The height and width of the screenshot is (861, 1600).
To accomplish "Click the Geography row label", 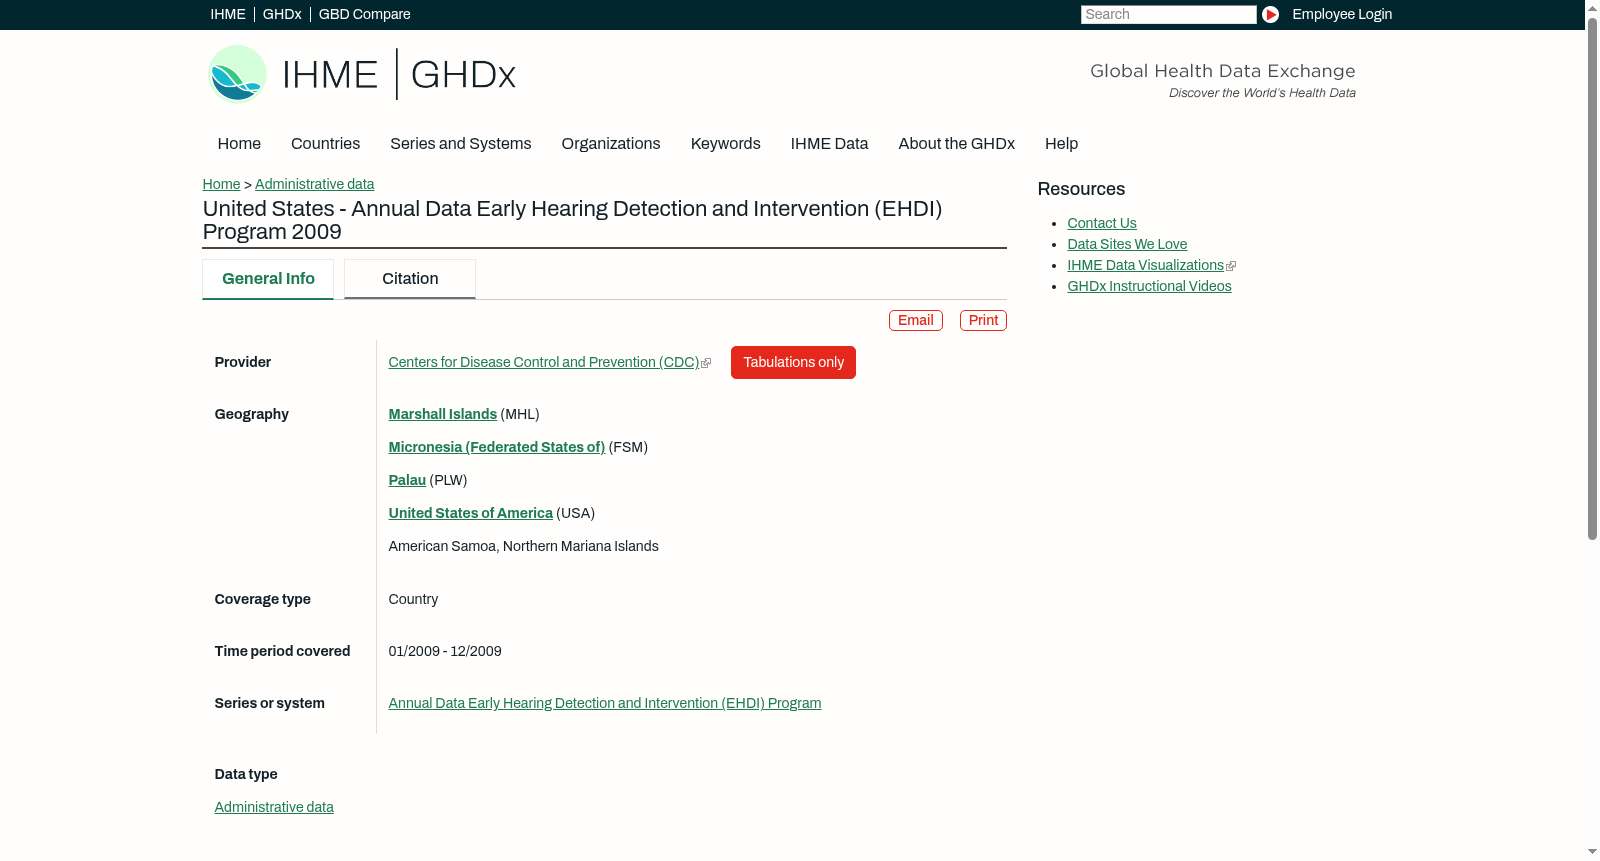I will pos(251,414).
